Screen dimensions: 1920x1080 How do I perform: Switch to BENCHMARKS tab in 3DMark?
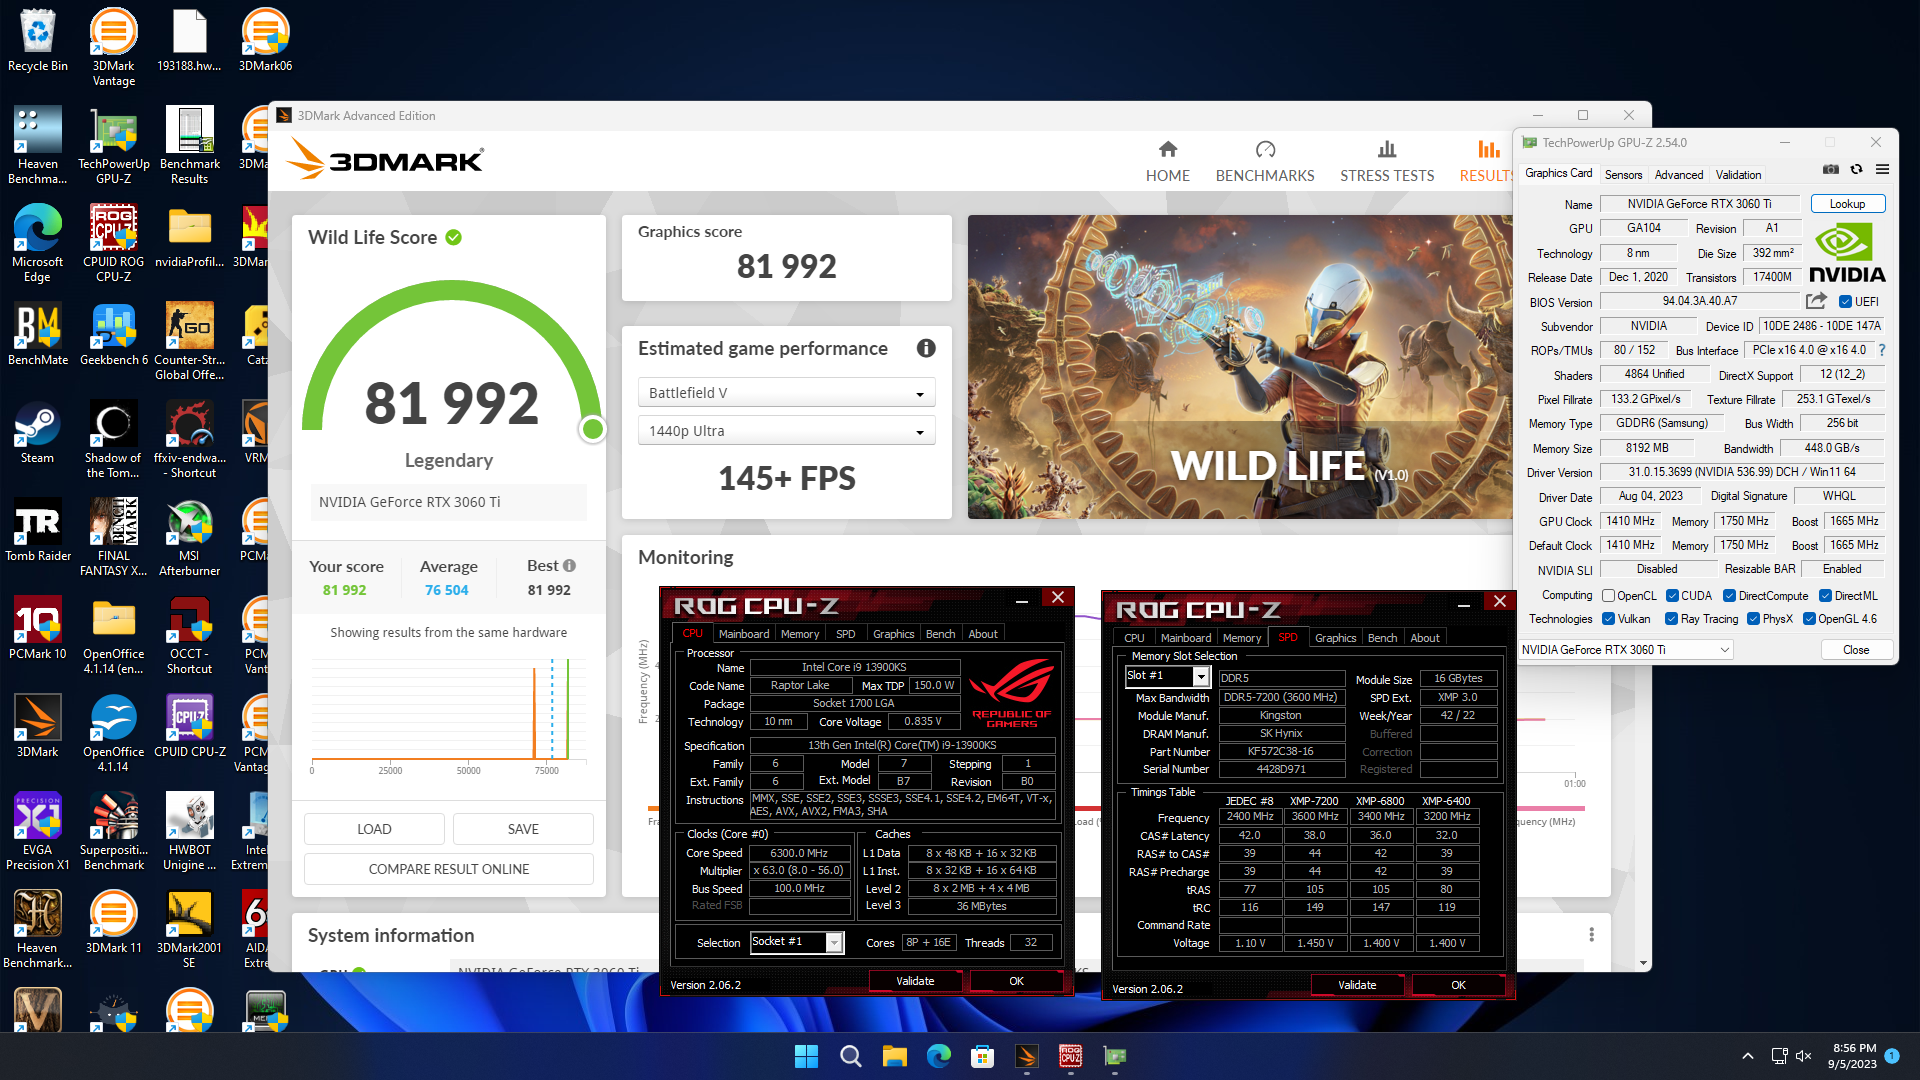(x=1265, y=161)
